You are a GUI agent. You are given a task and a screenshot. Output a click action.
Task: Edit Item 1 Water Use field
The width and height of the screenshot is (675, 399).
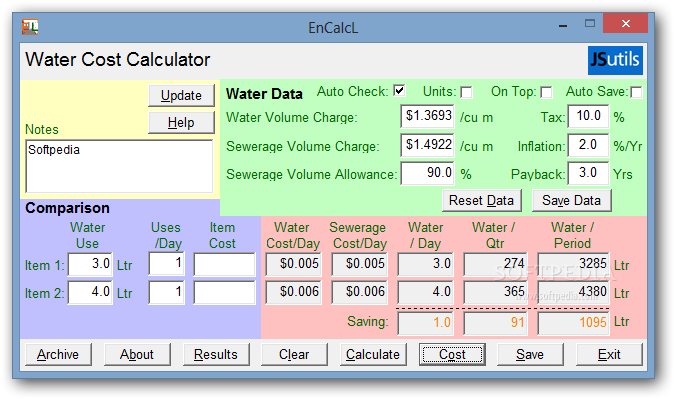[x=90, y=264]
